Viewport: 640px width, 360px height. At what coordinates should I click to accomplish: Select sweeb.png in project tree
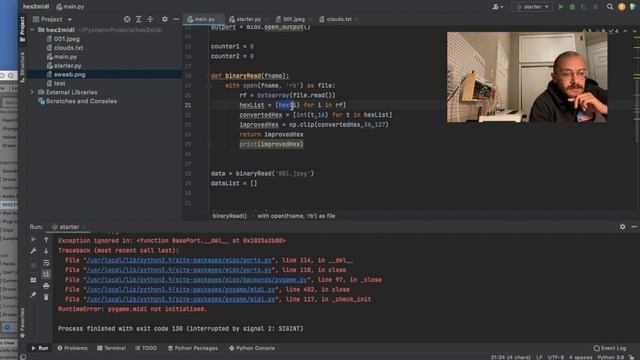pyautogui.click(x=69, y=74)
